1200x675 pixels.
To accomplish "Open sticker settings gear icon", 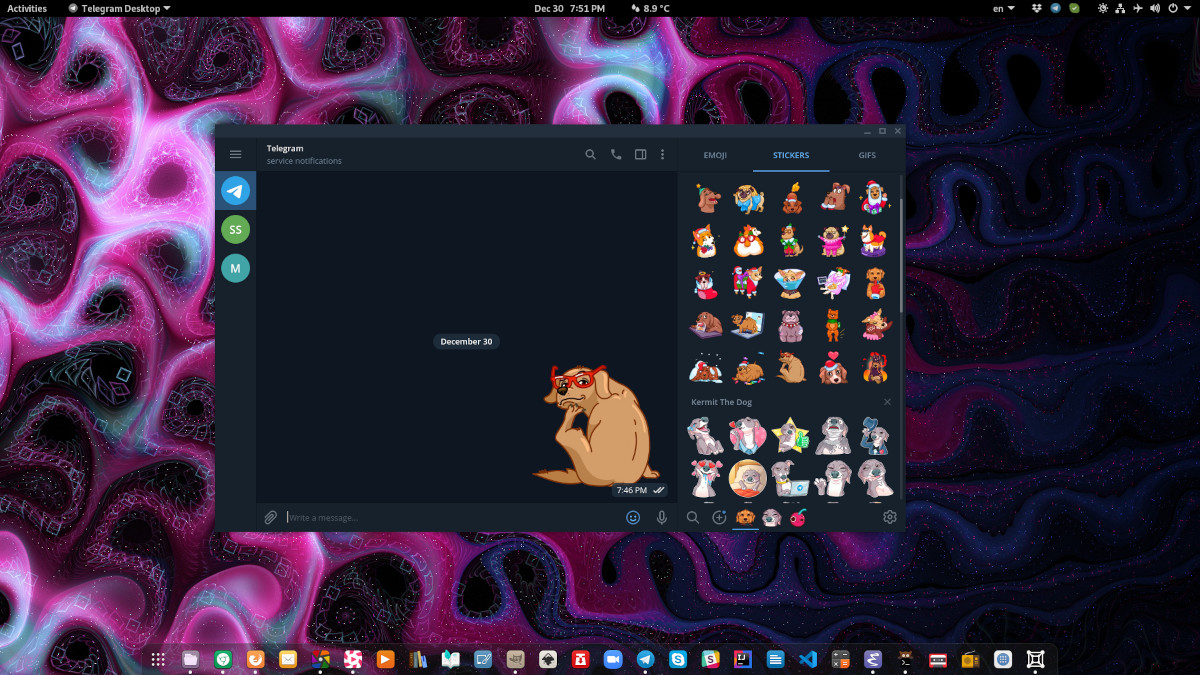I will [x=890, y=517].
